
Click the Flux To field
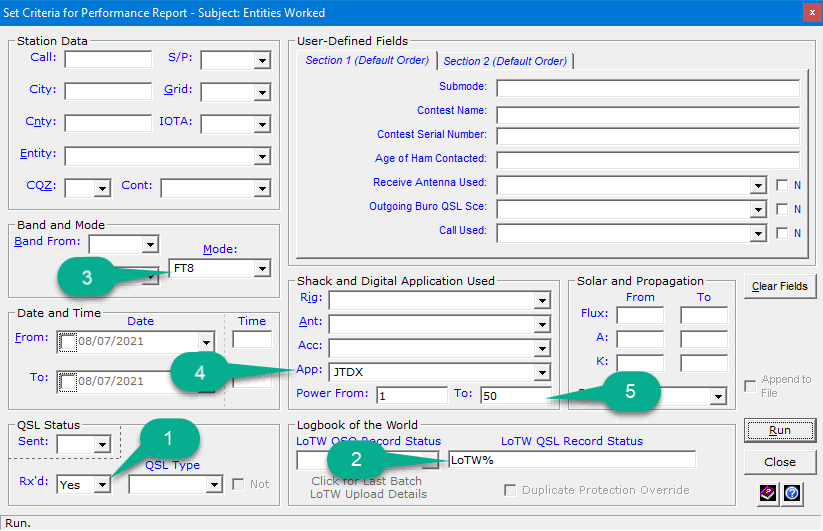tap(704, 315)
